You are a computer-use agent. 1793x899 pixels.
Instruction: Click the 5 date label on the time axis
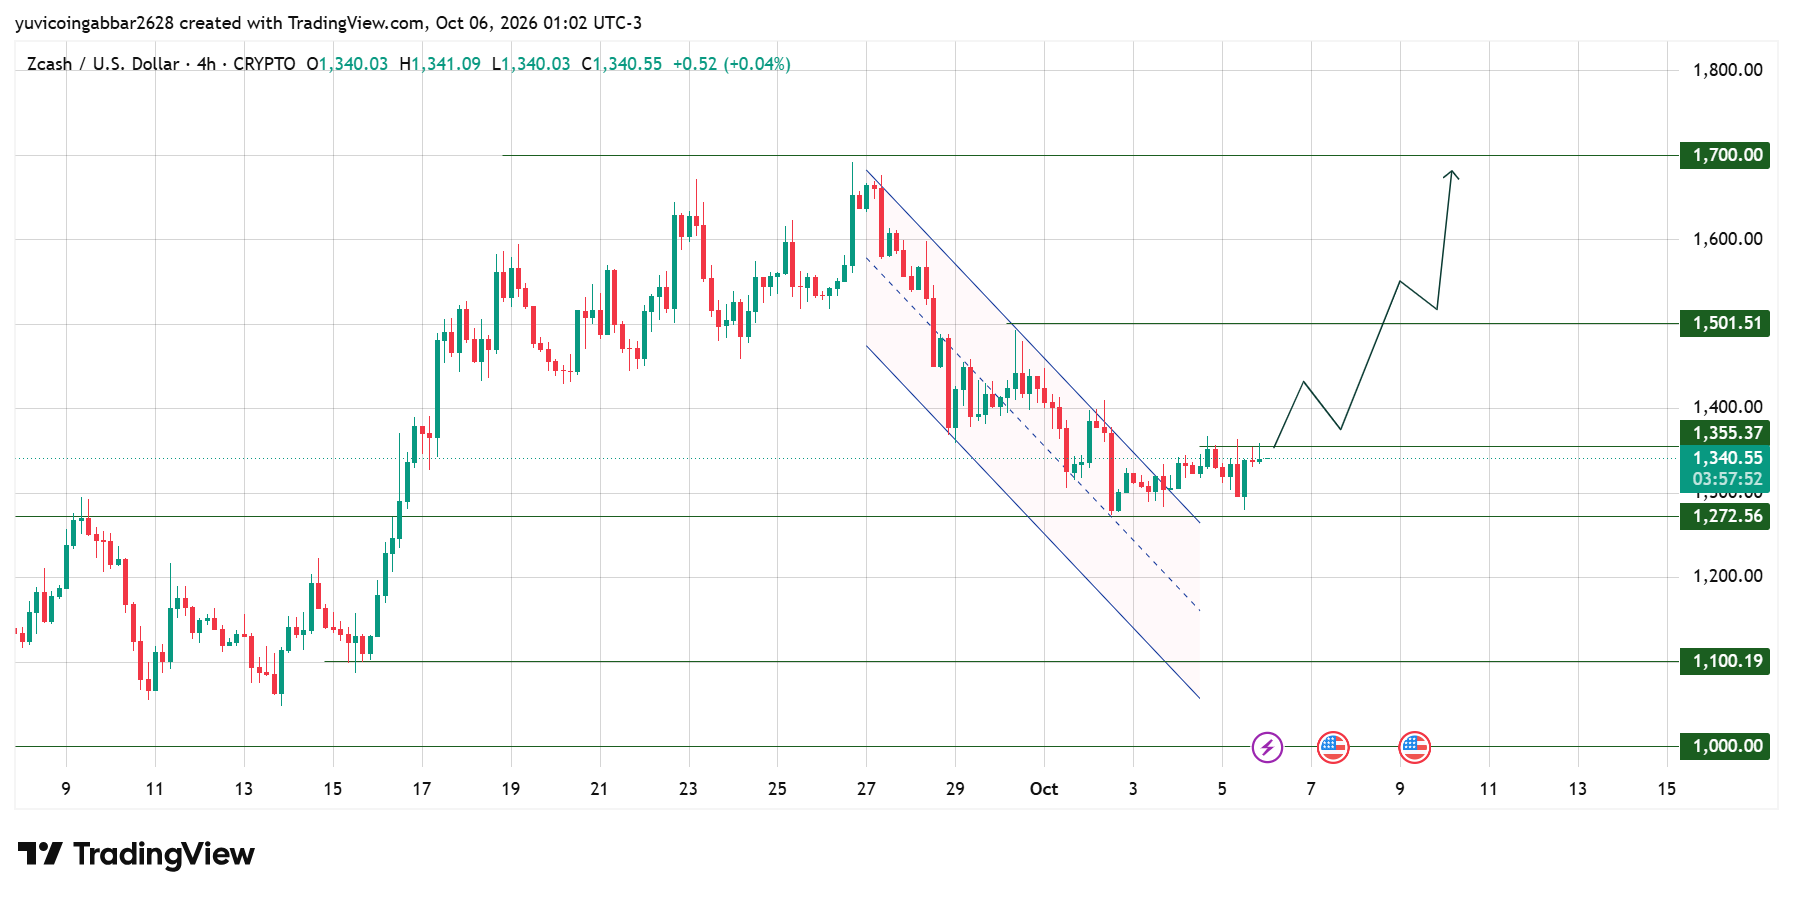[1222, 789]
